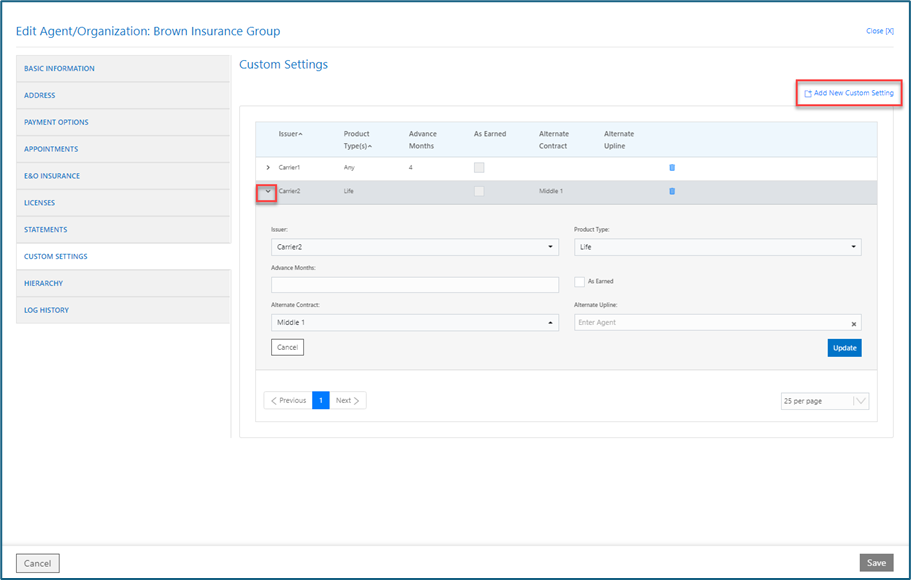Image resolution: width=911 pixels, height=580 pixels.
Task: Go to the Previous page
Action: click(288, 400)
